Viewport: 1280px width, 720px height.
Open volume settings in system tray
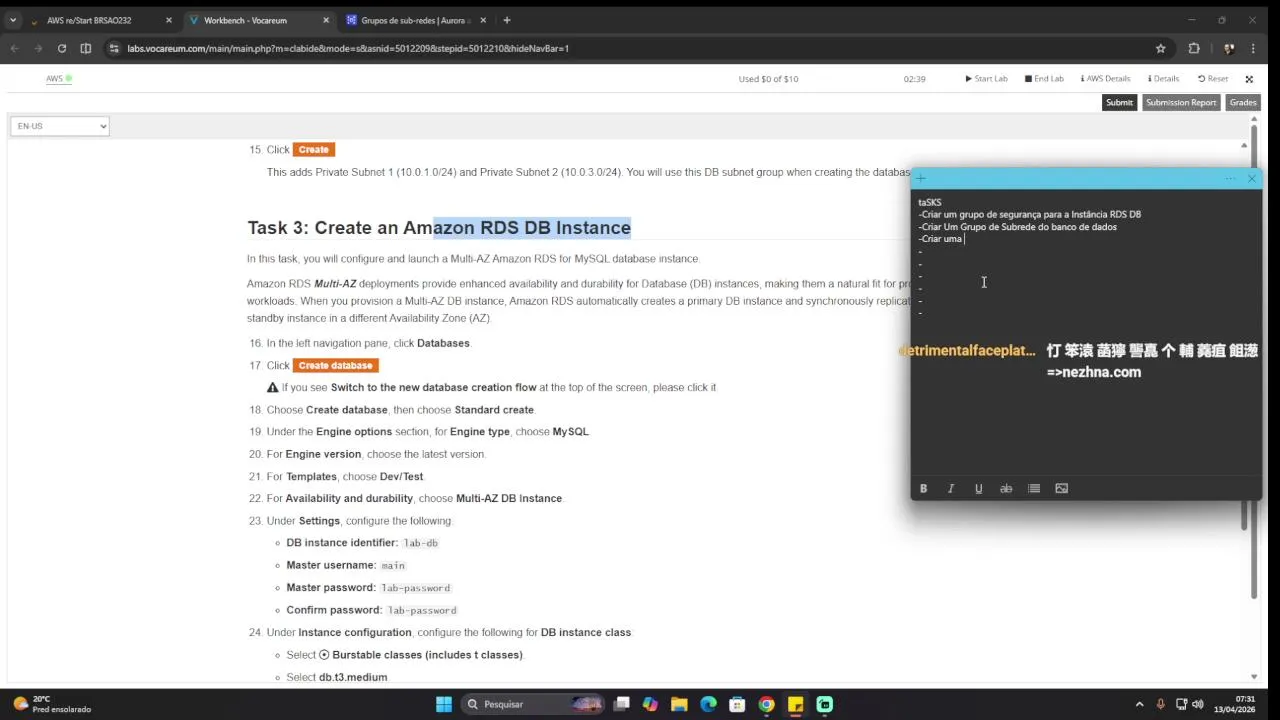(1199, 704)
